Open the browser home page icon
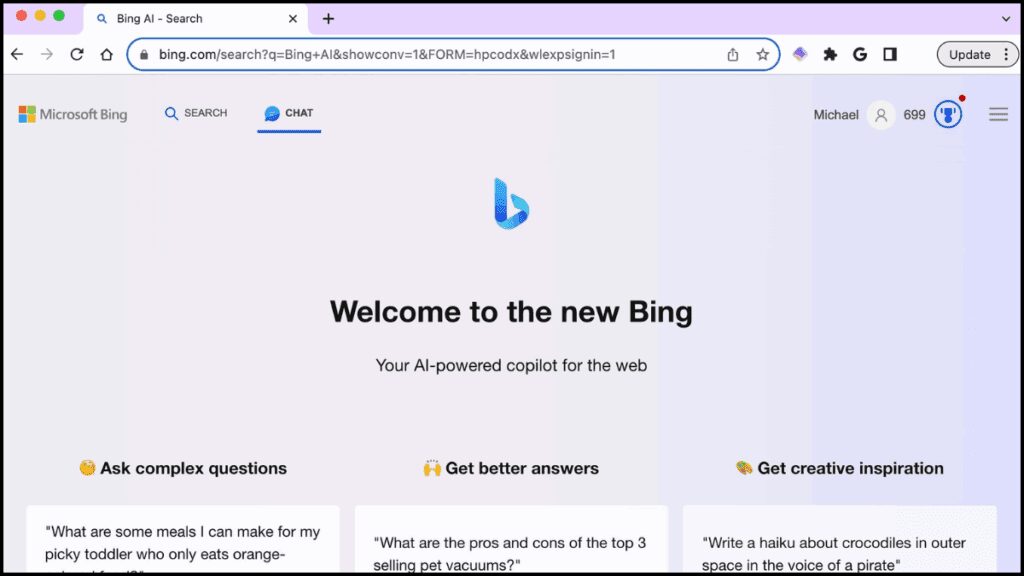Screen dimensions: 1024x576 coord(106,54)
